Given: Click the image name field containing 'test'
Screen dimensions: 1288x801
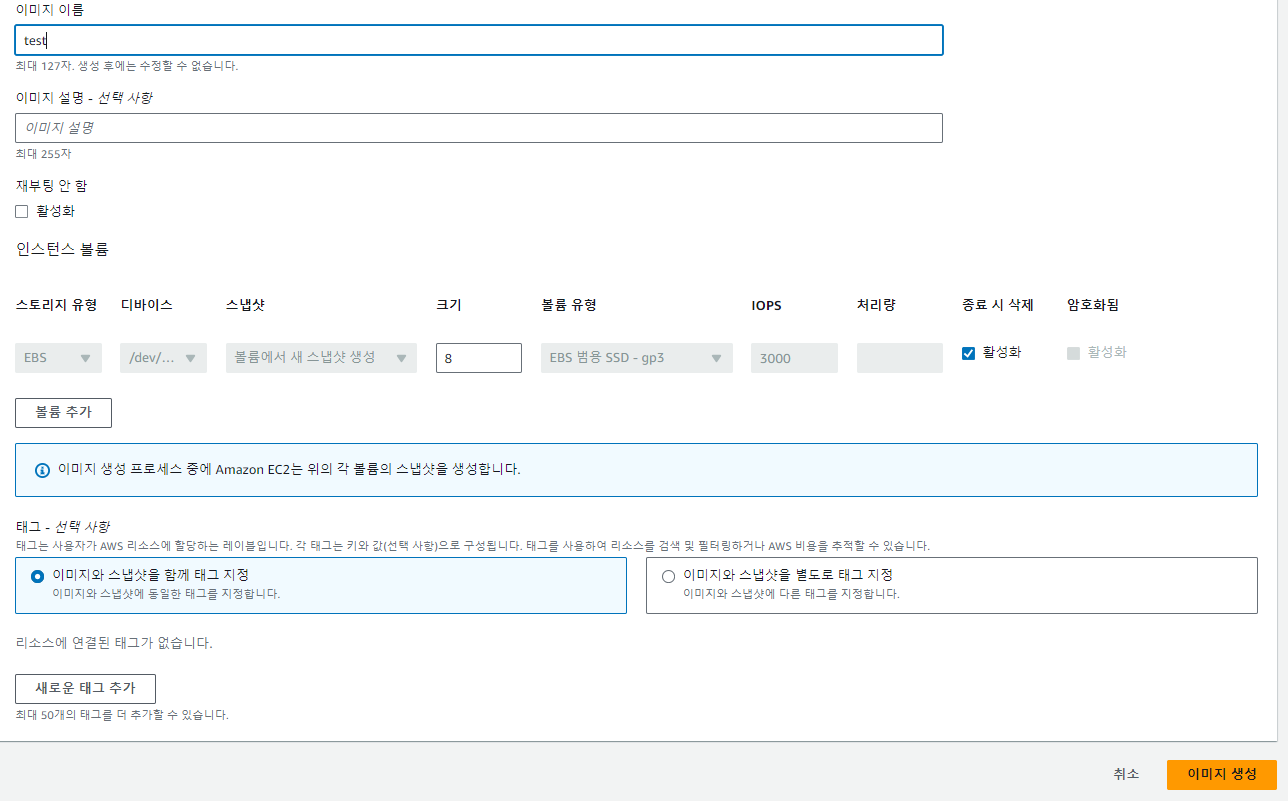Looking at the screenshot, I should click(479, 40).
